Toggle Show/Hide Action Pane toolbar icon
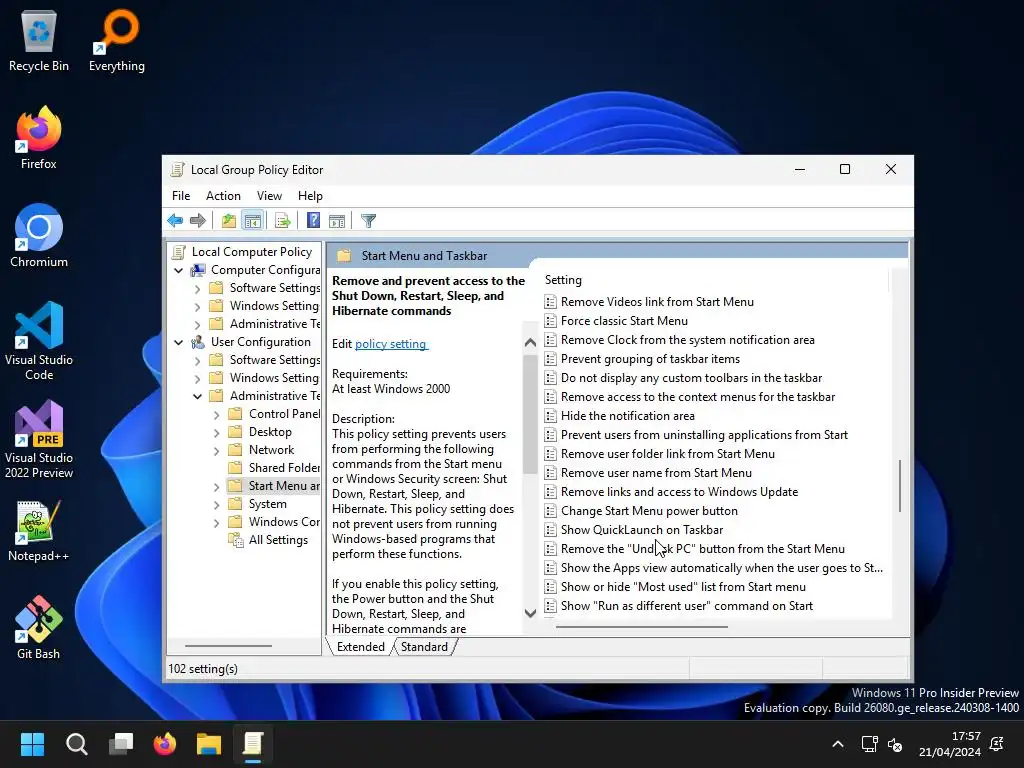This screenshot has height=768, width=1024. [x=337, y=221]
